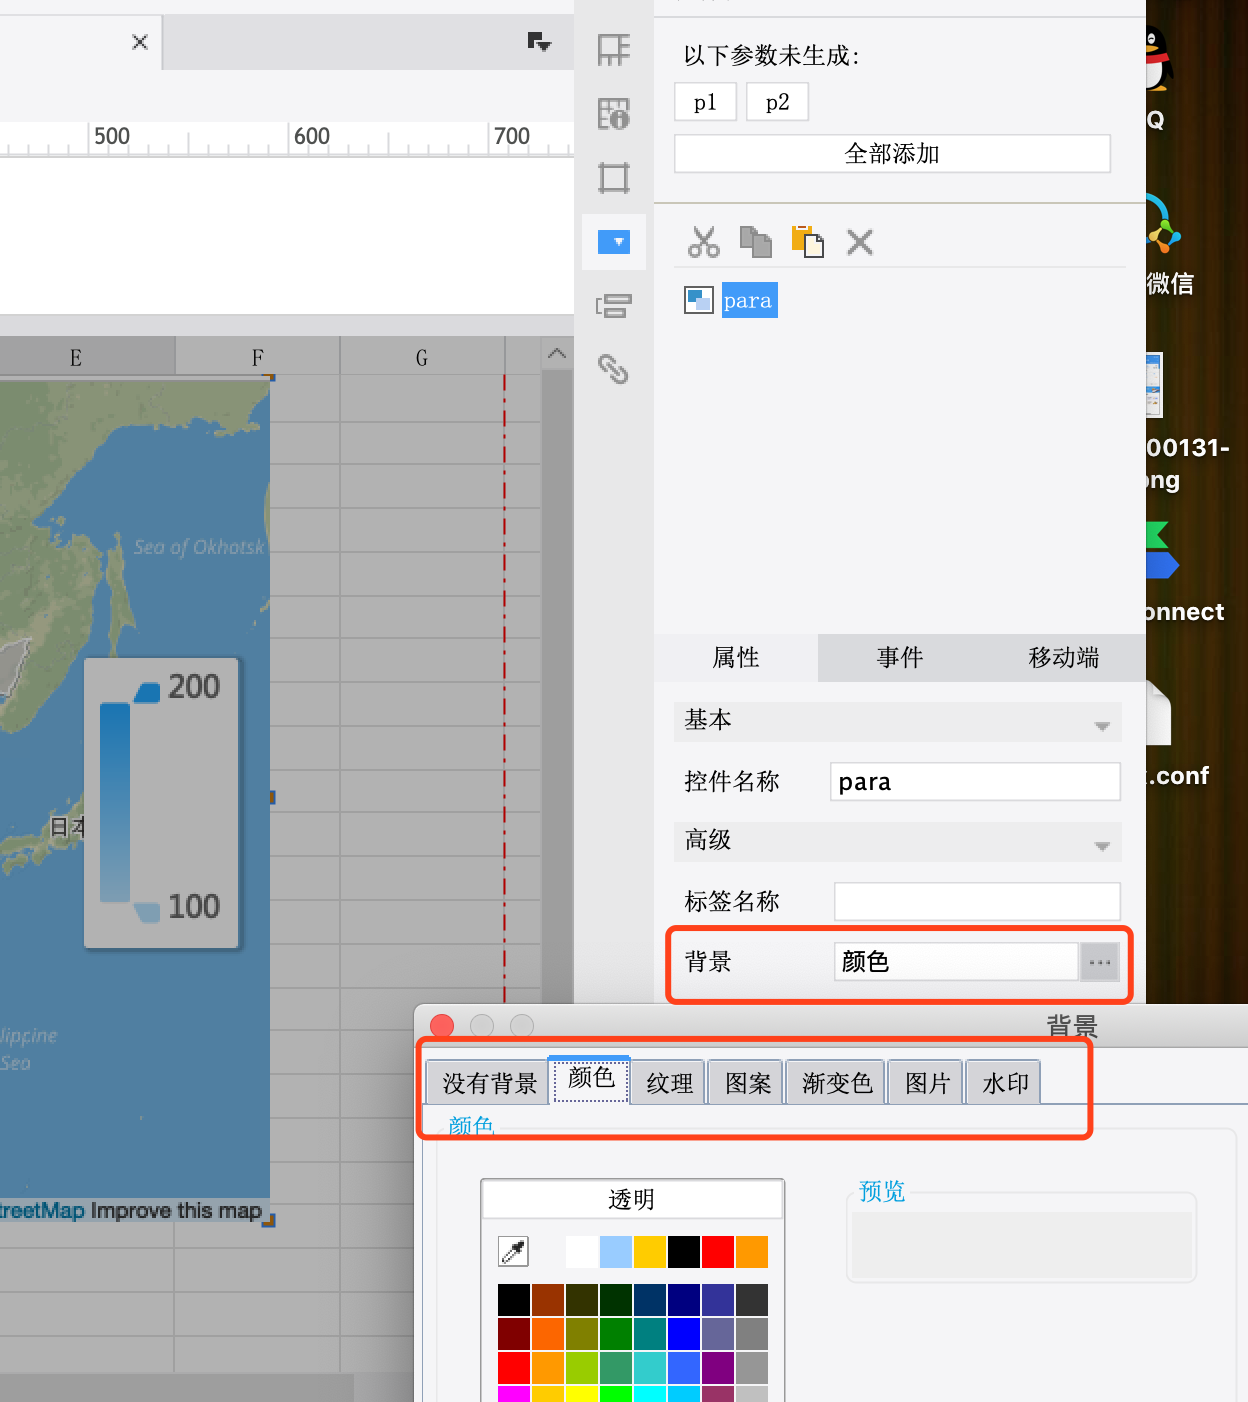Open the hyperlink chain icon panel
Image resolution: width=1248 pixels, height=1402 pixels.
(x=613, y=369)
